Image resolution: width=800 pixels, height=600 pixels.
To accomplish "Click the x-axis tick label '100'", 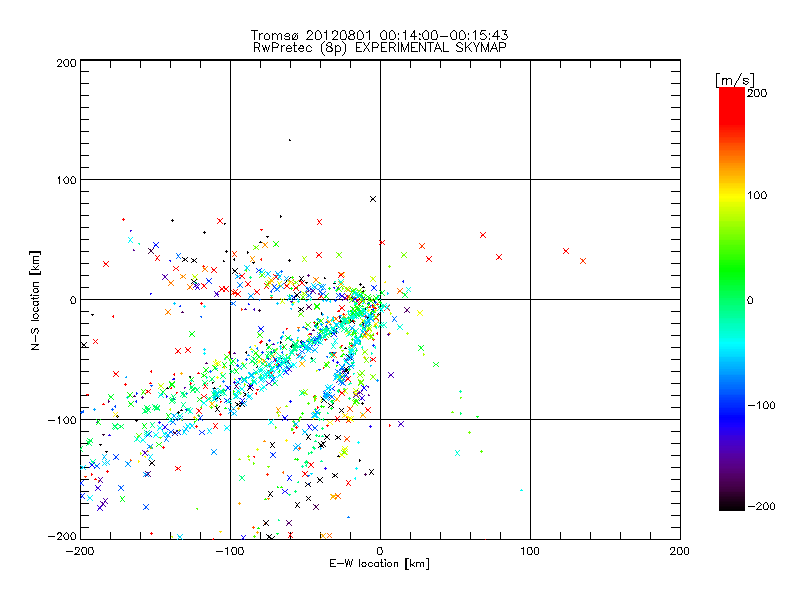I will (x=530, y=551).
